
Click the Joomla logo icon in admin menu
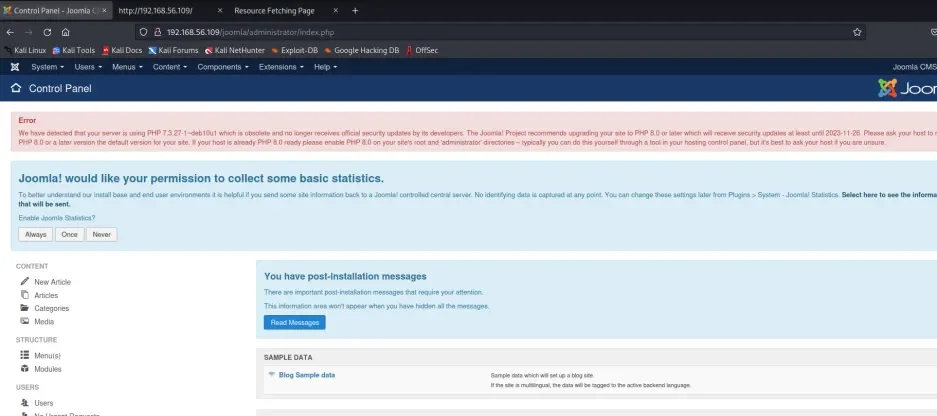click(x=15, y=67)
